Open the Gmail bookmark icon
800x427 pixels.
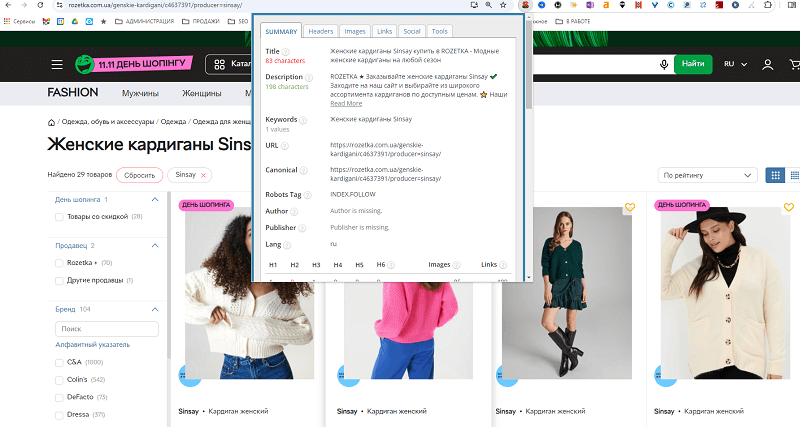click(46, 21)
